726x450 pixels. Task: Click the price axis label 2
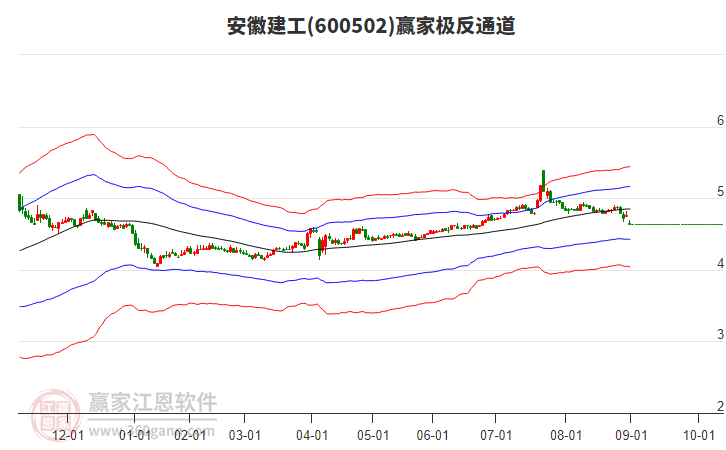tap(720, 406)
